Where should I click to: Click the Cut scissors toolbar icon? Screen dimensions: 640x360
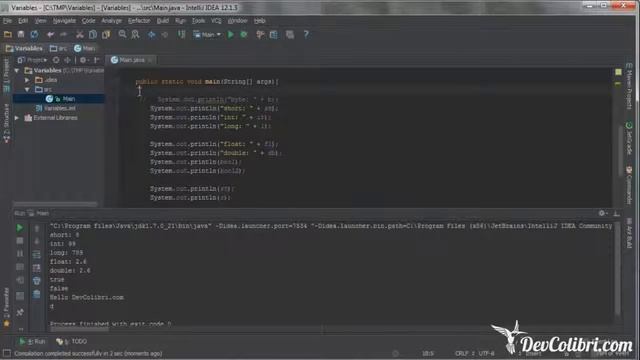[x=80, y=35]
